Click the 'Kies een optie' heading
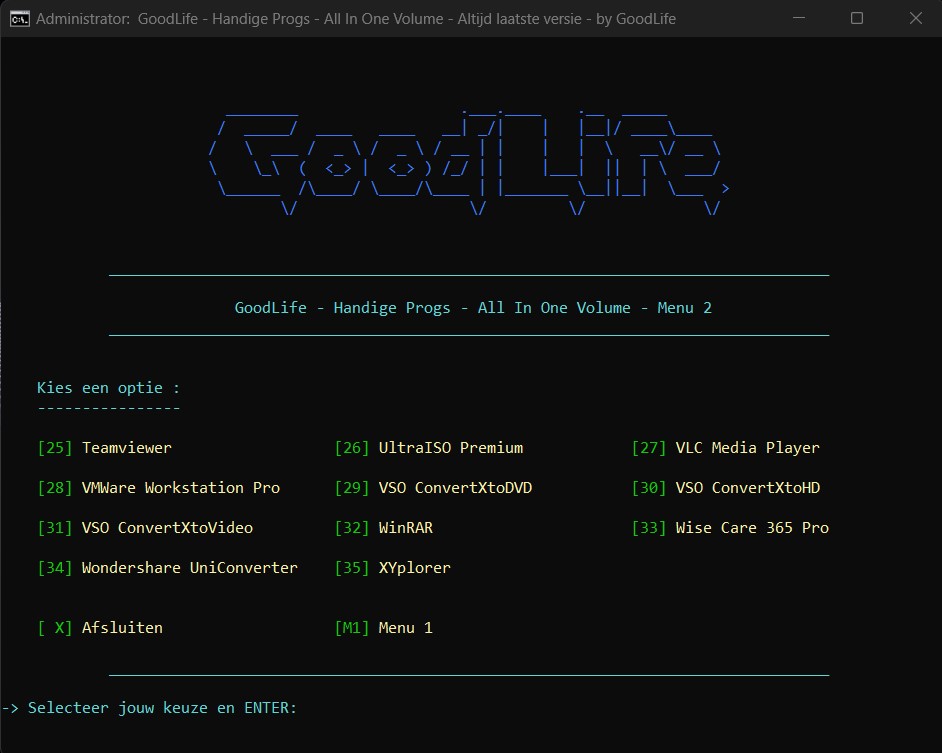 coord(108,388)
